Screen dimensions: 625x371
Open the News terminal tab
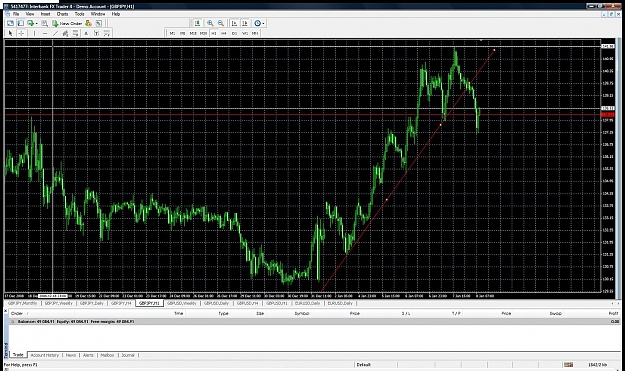(x=71, y=355)
